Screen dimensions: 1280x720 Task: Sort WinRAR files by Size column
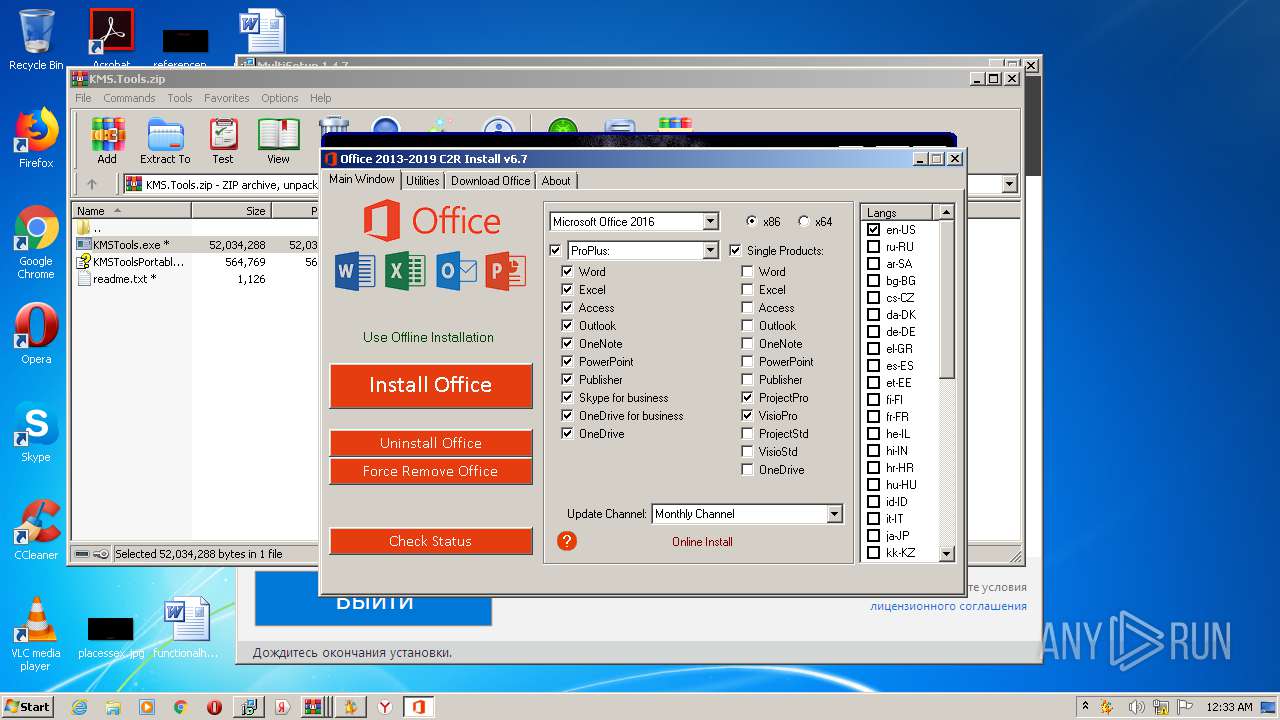pyautogui.click(x=231, y=211)
